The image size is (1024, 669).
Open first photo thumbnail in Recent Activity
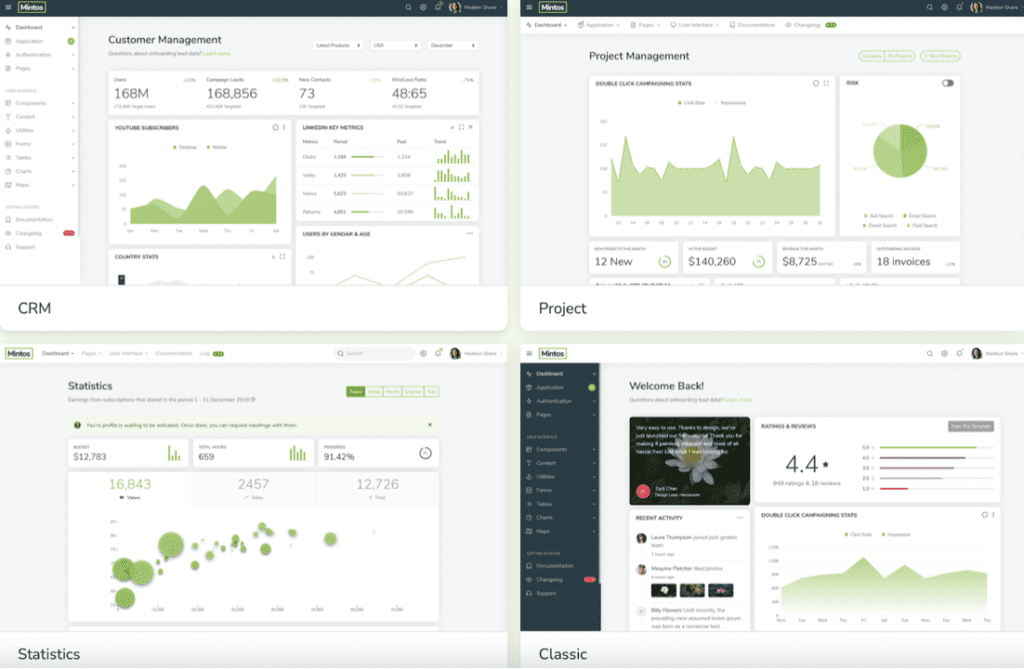coord(664,590)
